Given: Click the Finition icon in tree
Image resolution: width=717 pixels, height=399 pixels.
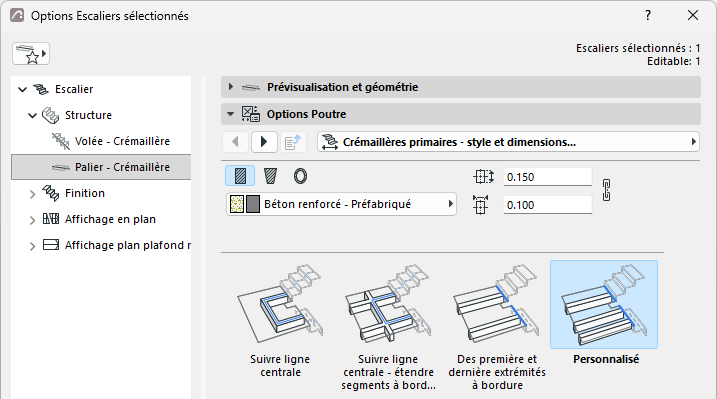Looking at the screenshot, I should pos(51,193).
